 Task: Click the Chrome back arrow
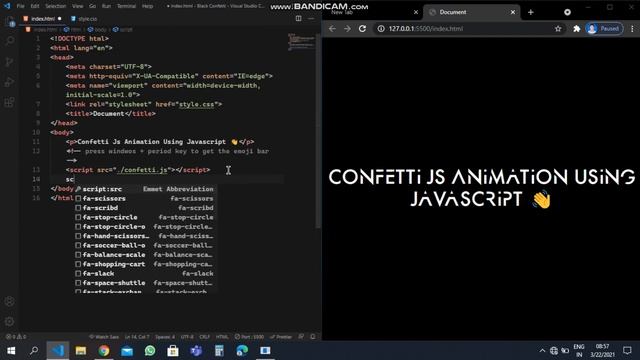click(x=332, y=29)
